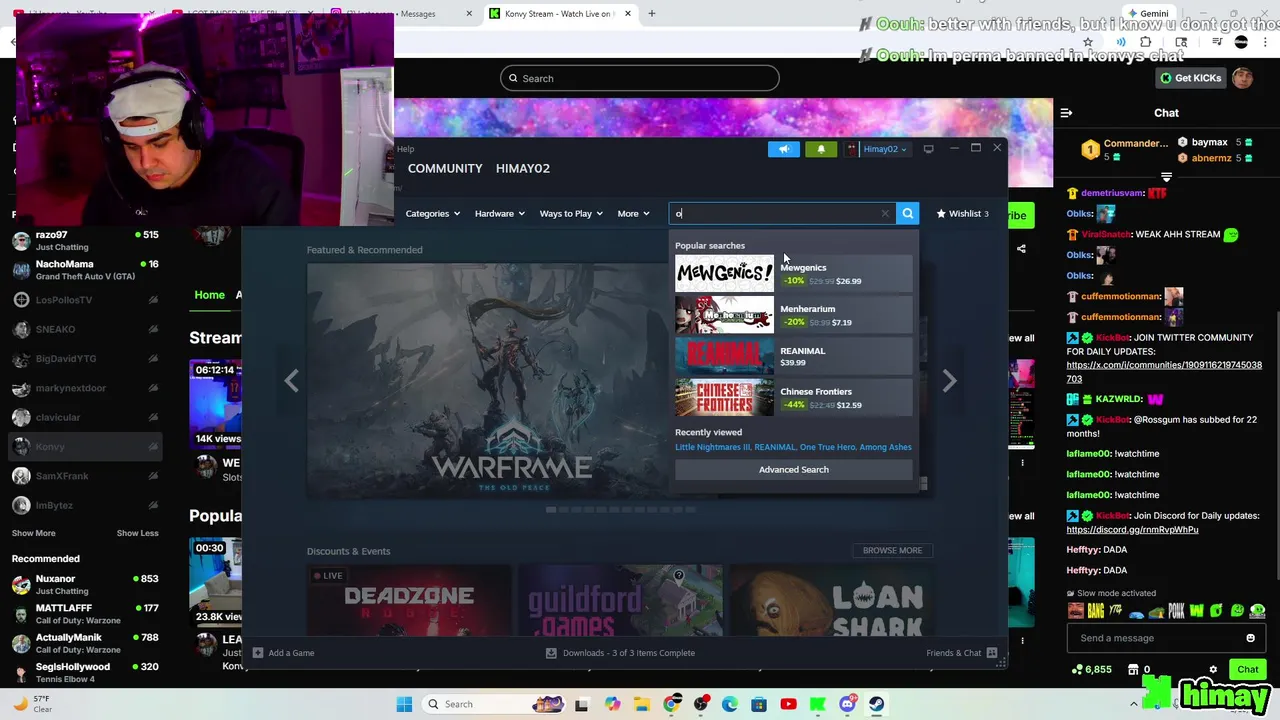Click the Get KICKs button
Viewport: 1280px width, 720px height.
pos(1190,78)
